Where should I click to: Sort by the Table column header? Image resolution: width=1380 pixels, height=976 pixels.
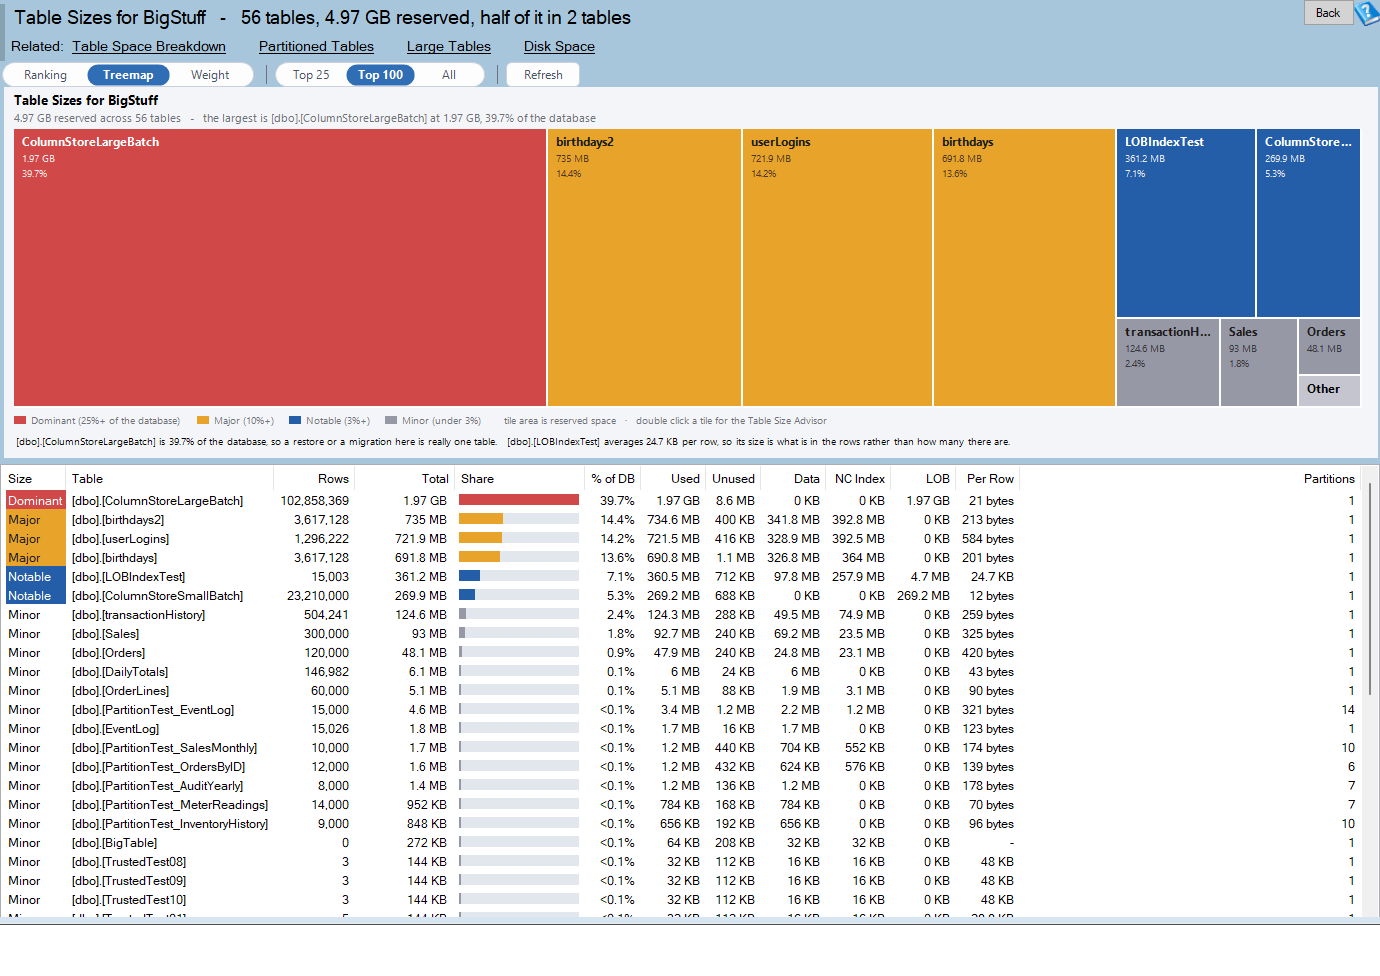click(169, 479)
